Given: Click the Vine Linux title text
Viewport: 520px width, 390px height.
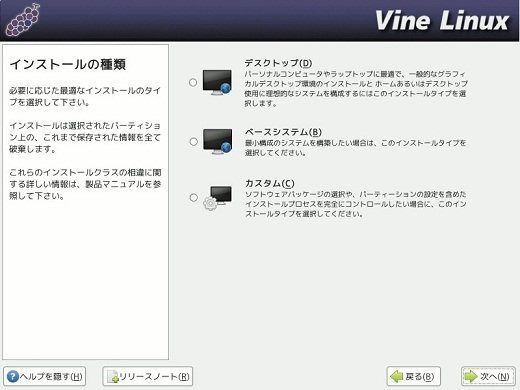Looking at the screenshot, I should [x=442, y=21].
